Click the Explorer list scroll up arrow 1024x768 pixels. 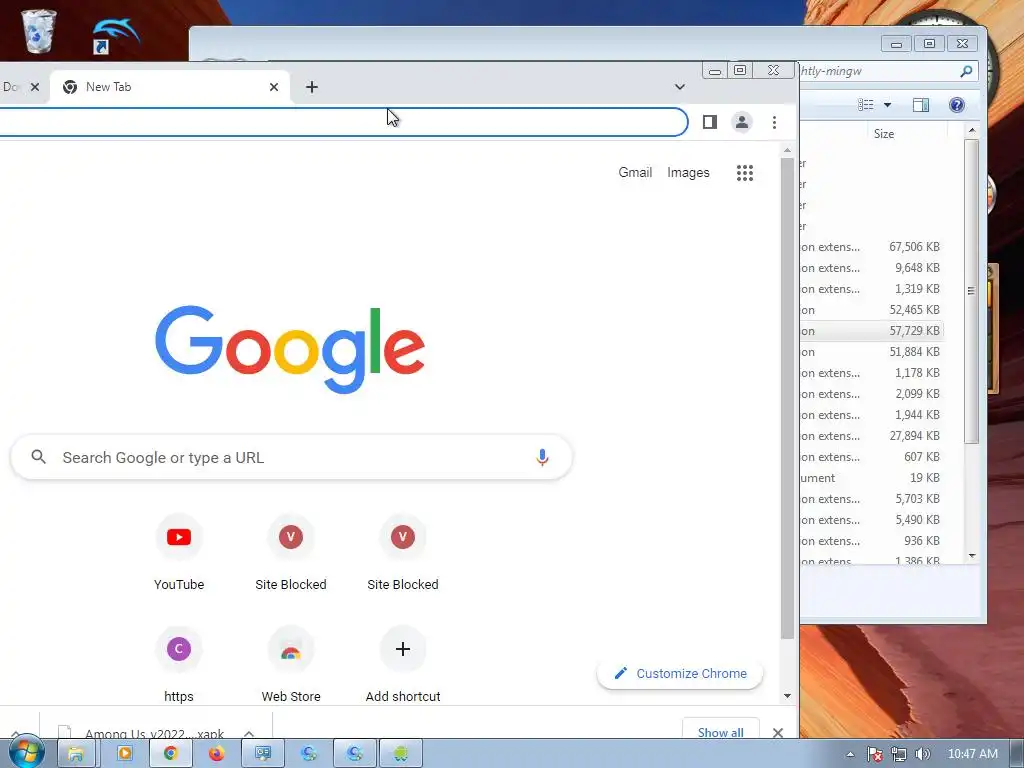pyautogui.click(x=972, y=131)
